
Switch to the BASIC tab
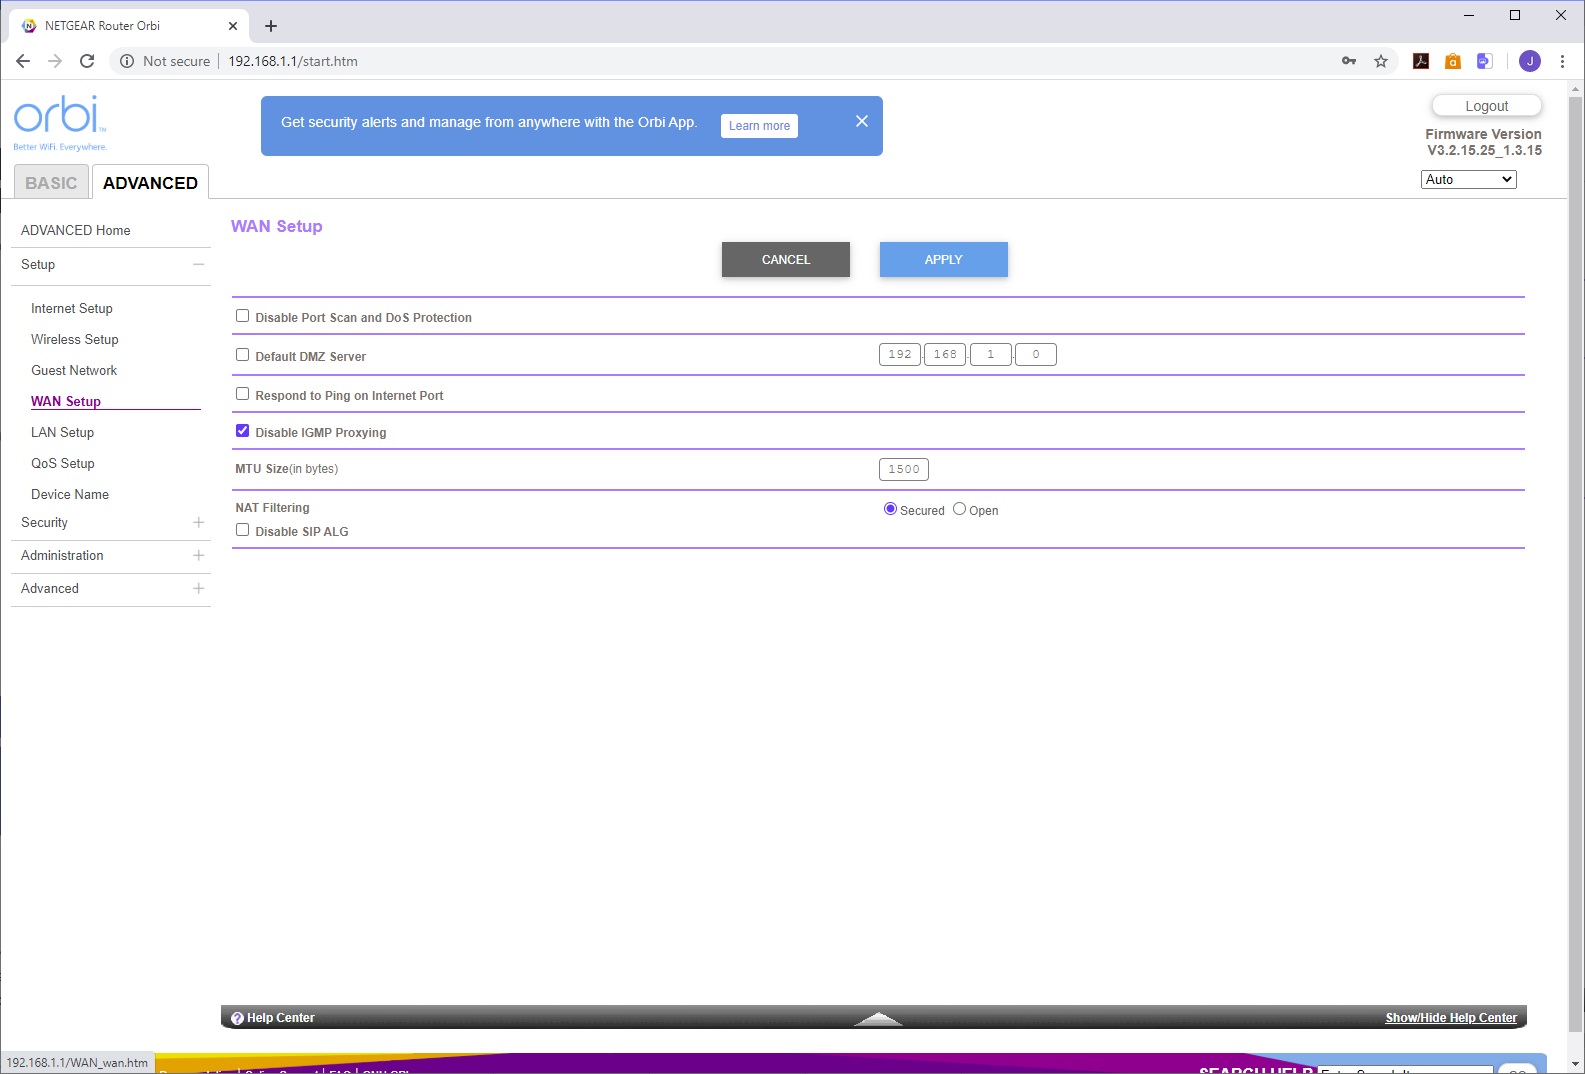(51, 183)
